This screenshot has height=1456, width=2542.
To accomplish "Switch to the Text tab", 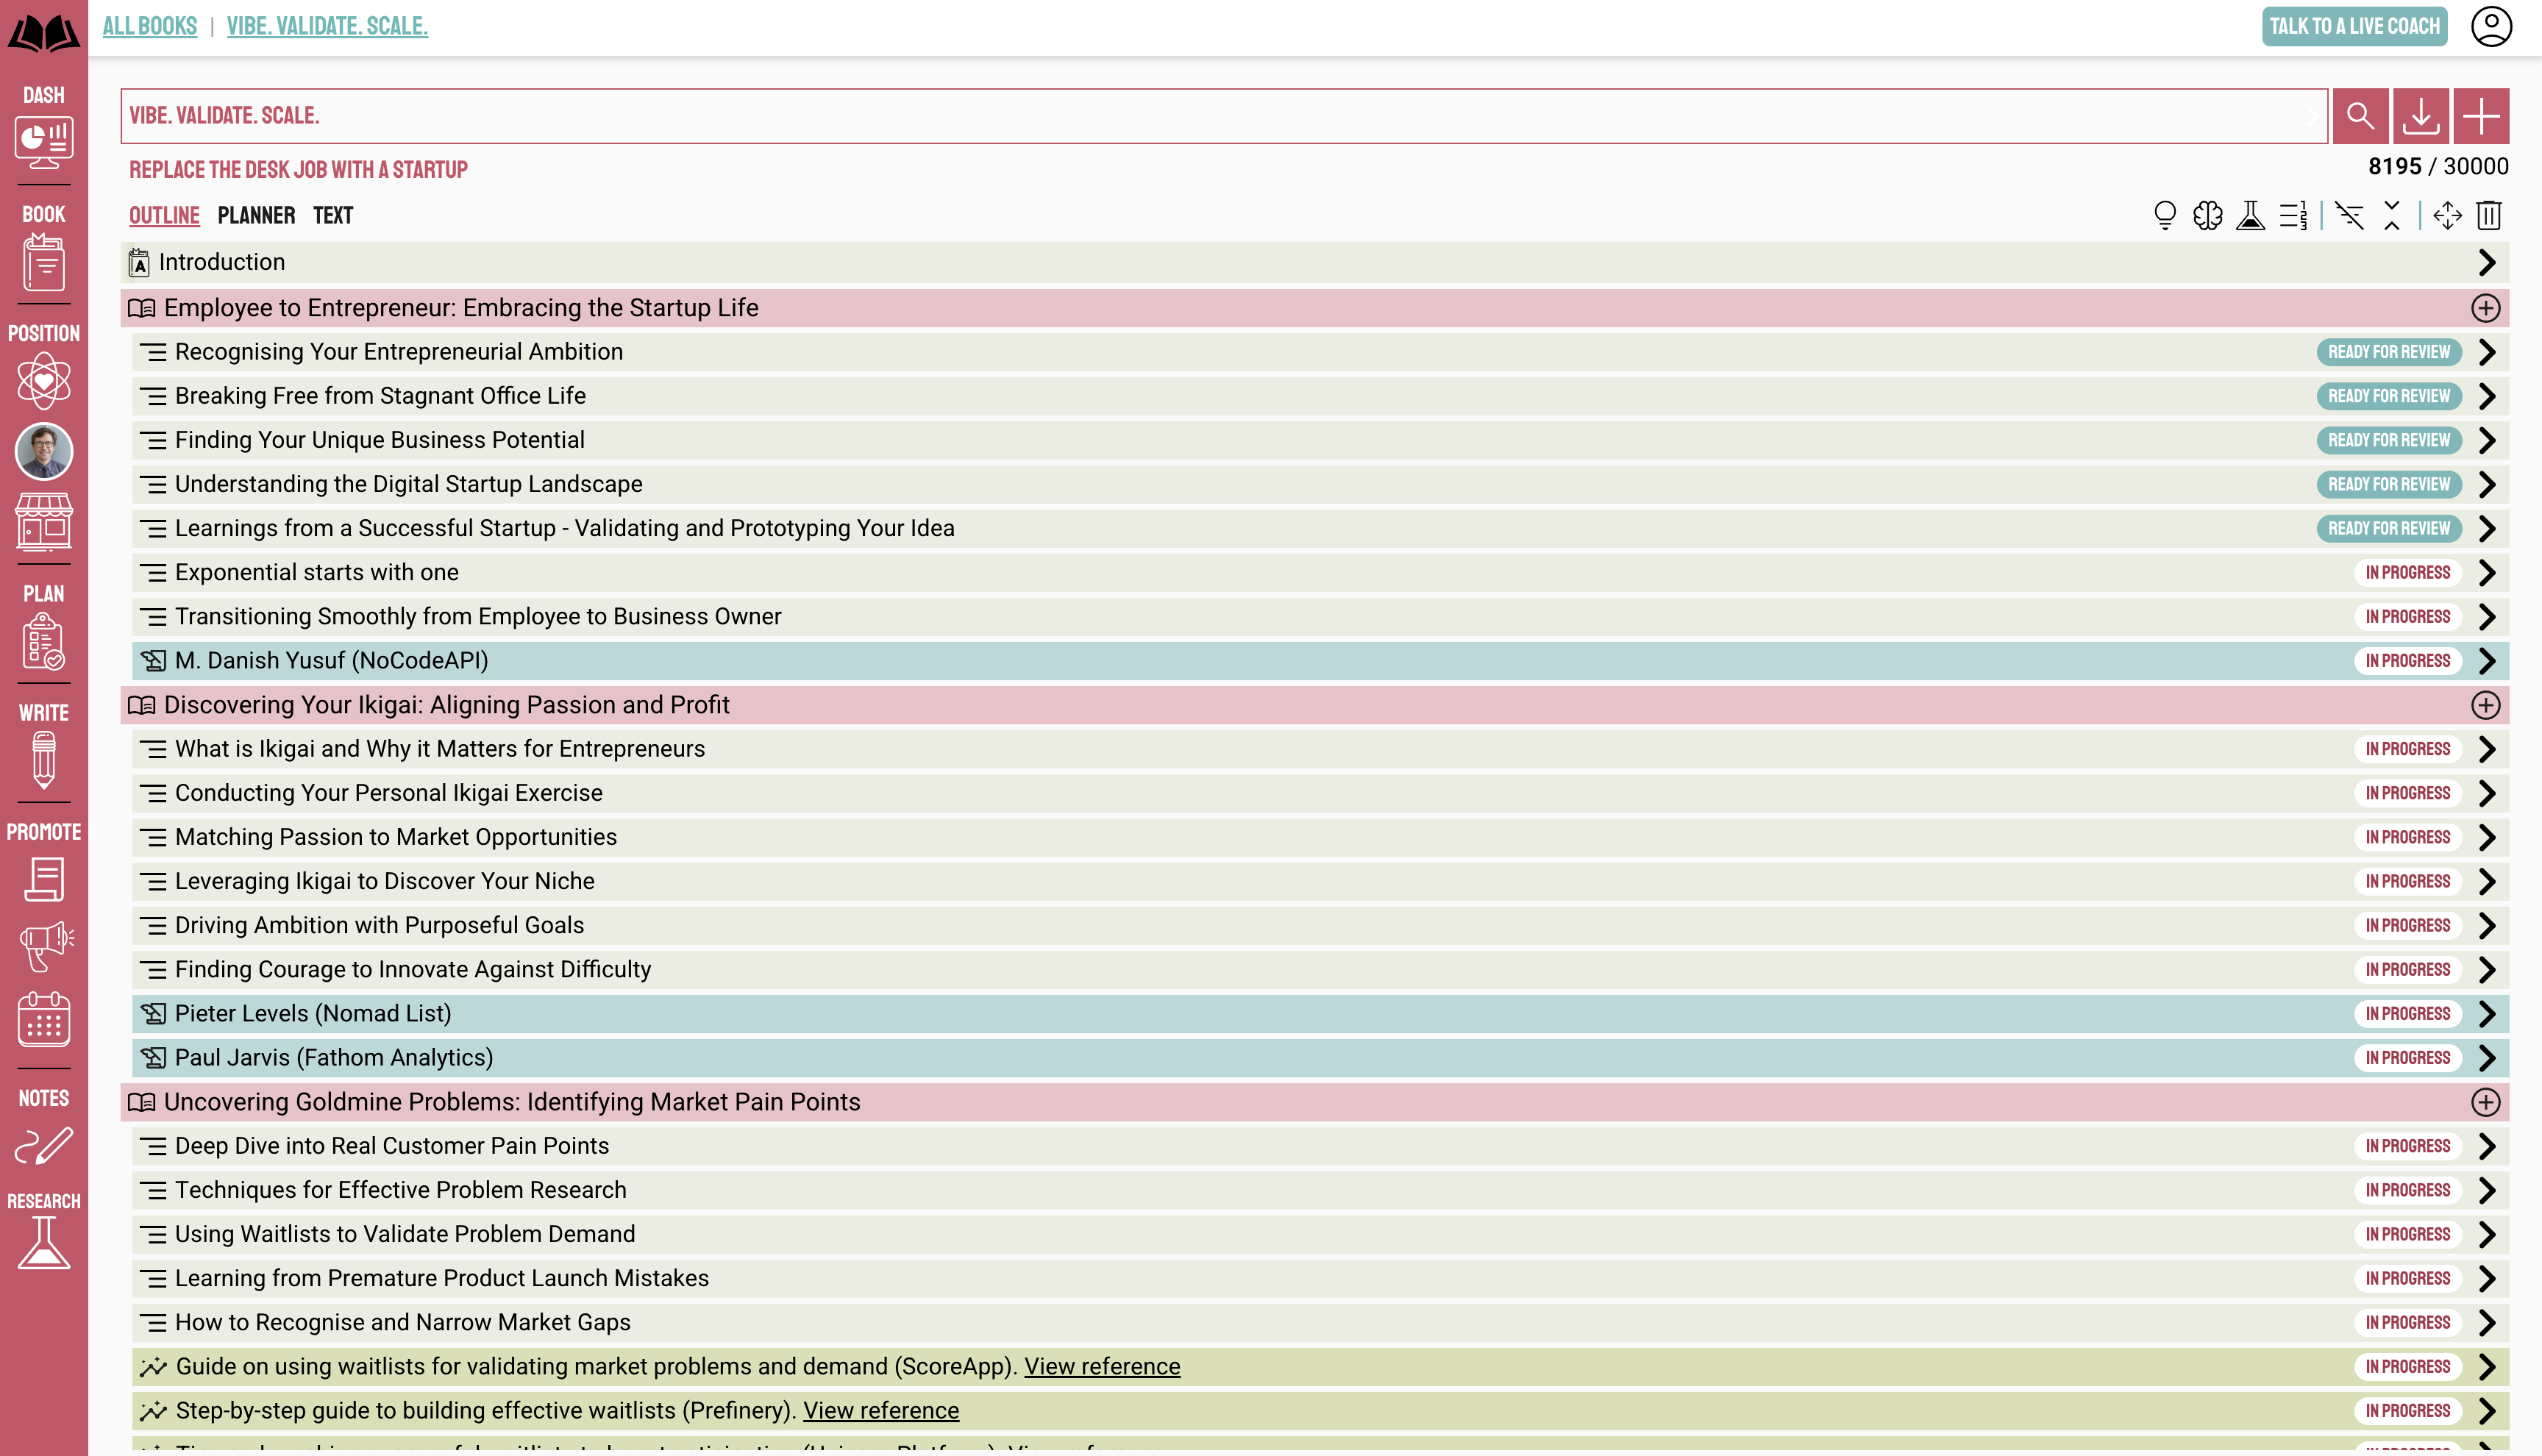I will (x=332, y=215).
